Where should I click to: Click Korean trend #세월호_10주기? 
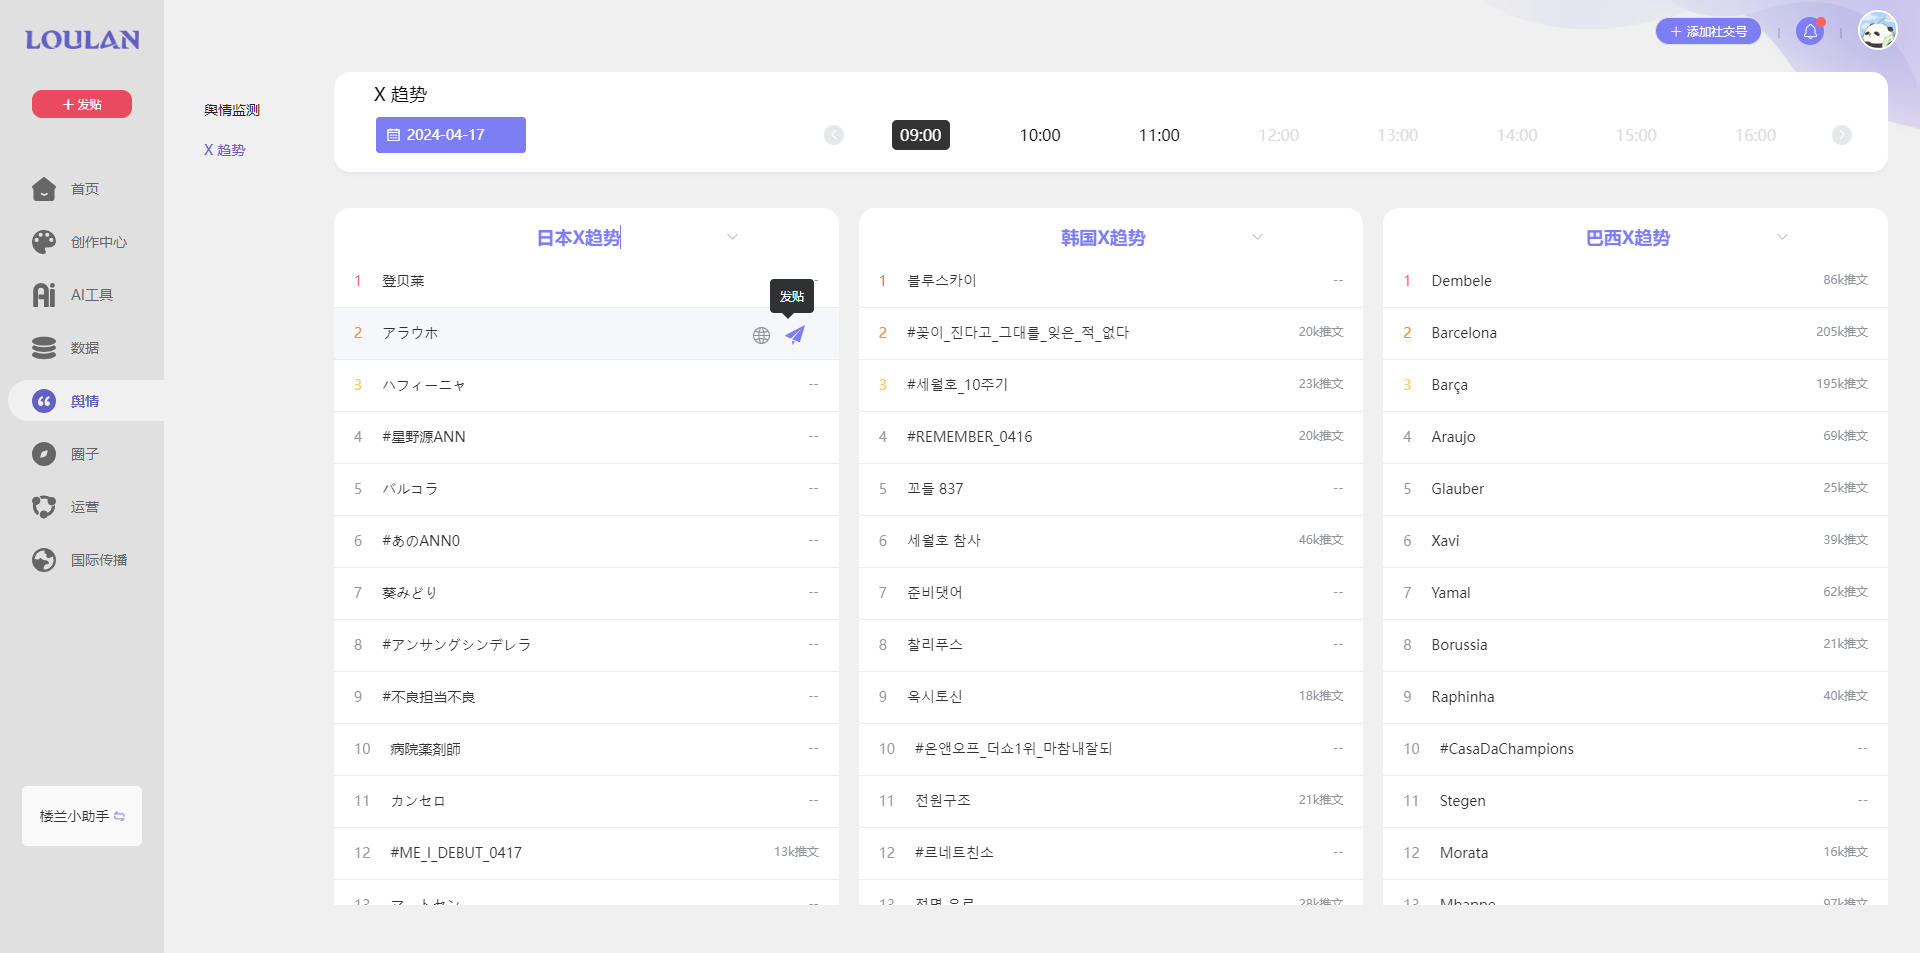[x=957, y=385]
